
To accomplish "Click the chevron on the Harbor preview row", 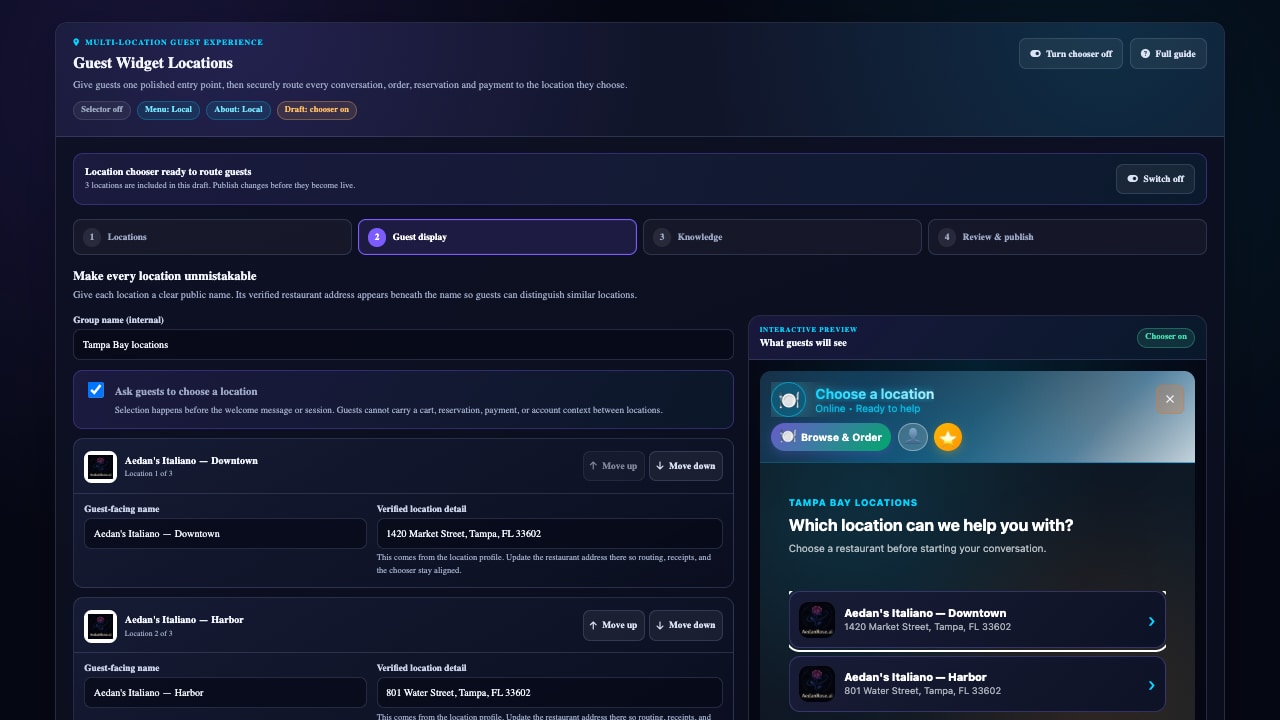I will click(x=1151, y=685).
